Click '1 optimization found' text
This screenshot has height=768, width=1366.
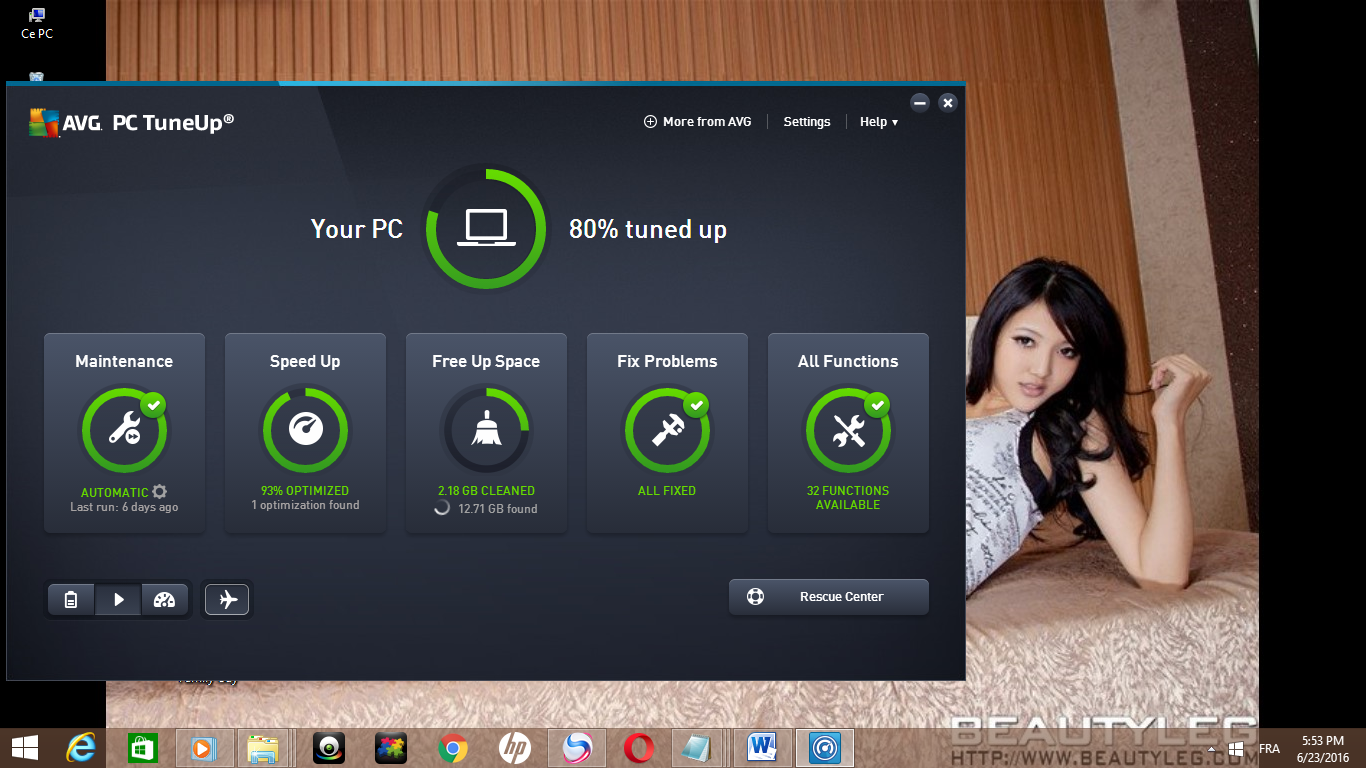pos(305,505)
